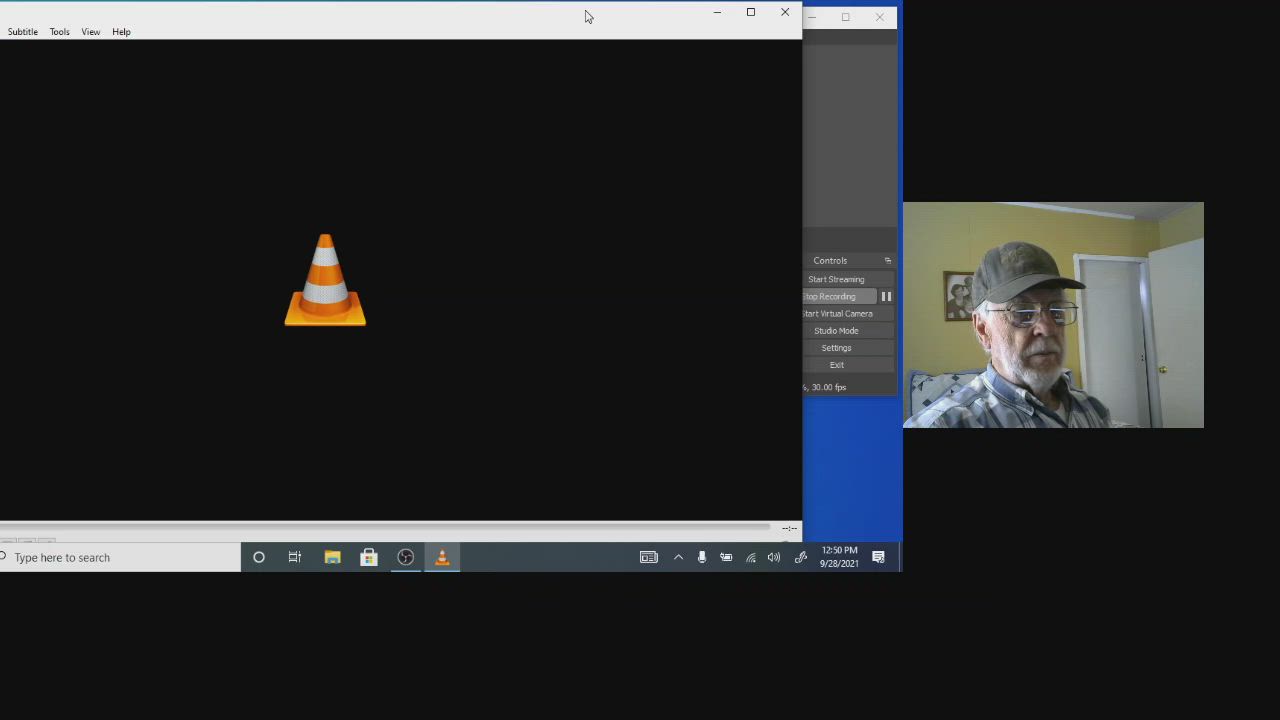The width and height of the screenshot is (1280, 720).
Task: Switch to OBS Studio taskbar icon
Action: [405, 557]
